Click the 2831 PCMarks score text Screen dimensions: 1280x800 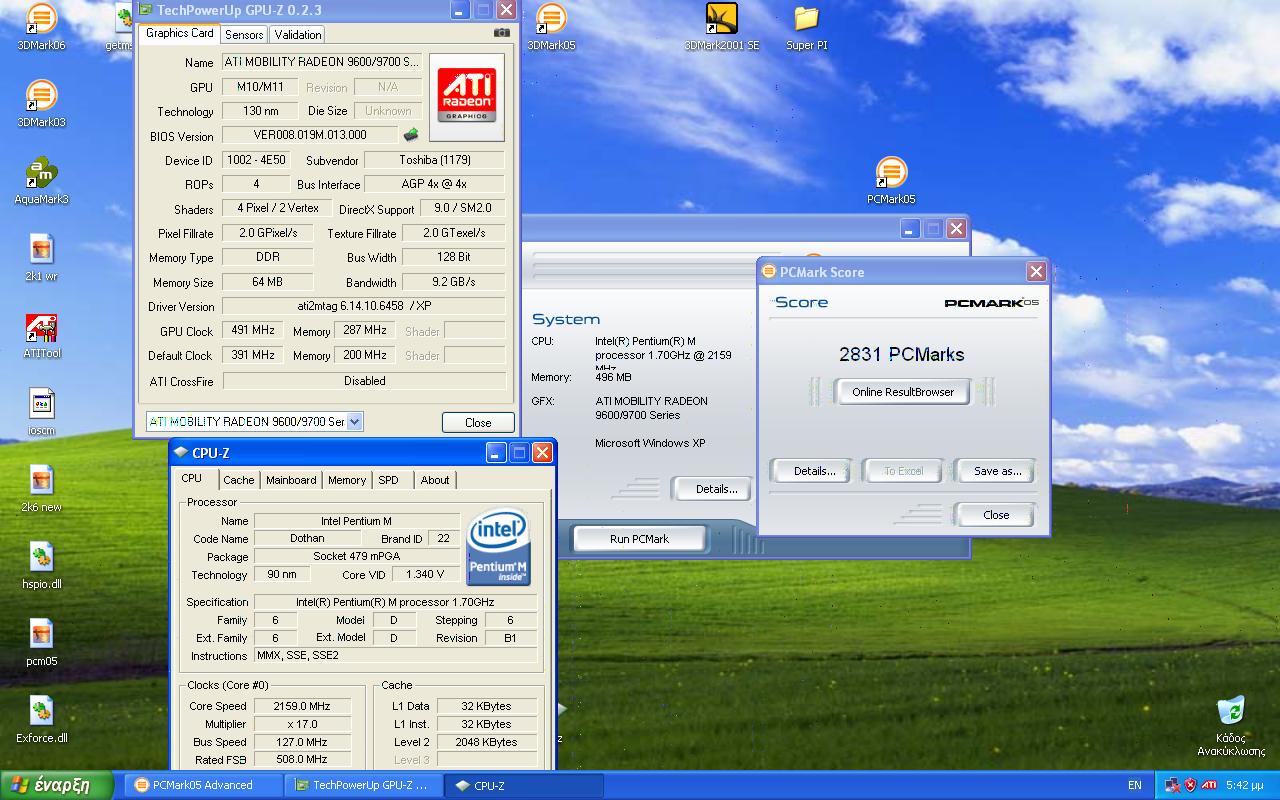902,354
